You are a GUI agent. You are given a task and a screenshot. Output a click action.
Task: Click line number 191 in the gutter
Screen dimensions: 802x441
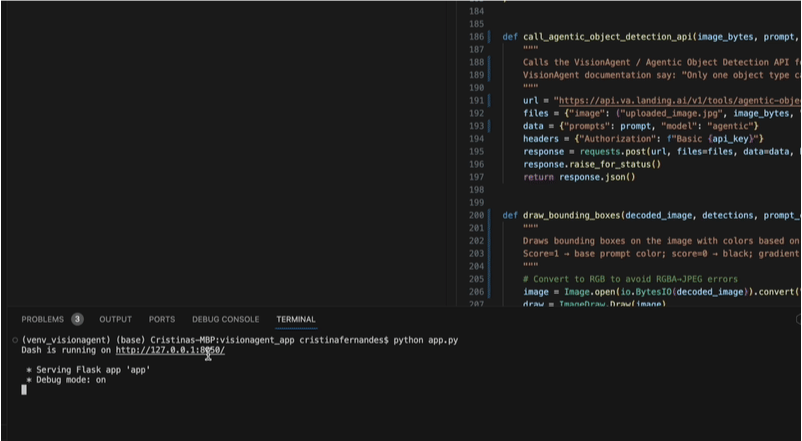tap(476, 101)
